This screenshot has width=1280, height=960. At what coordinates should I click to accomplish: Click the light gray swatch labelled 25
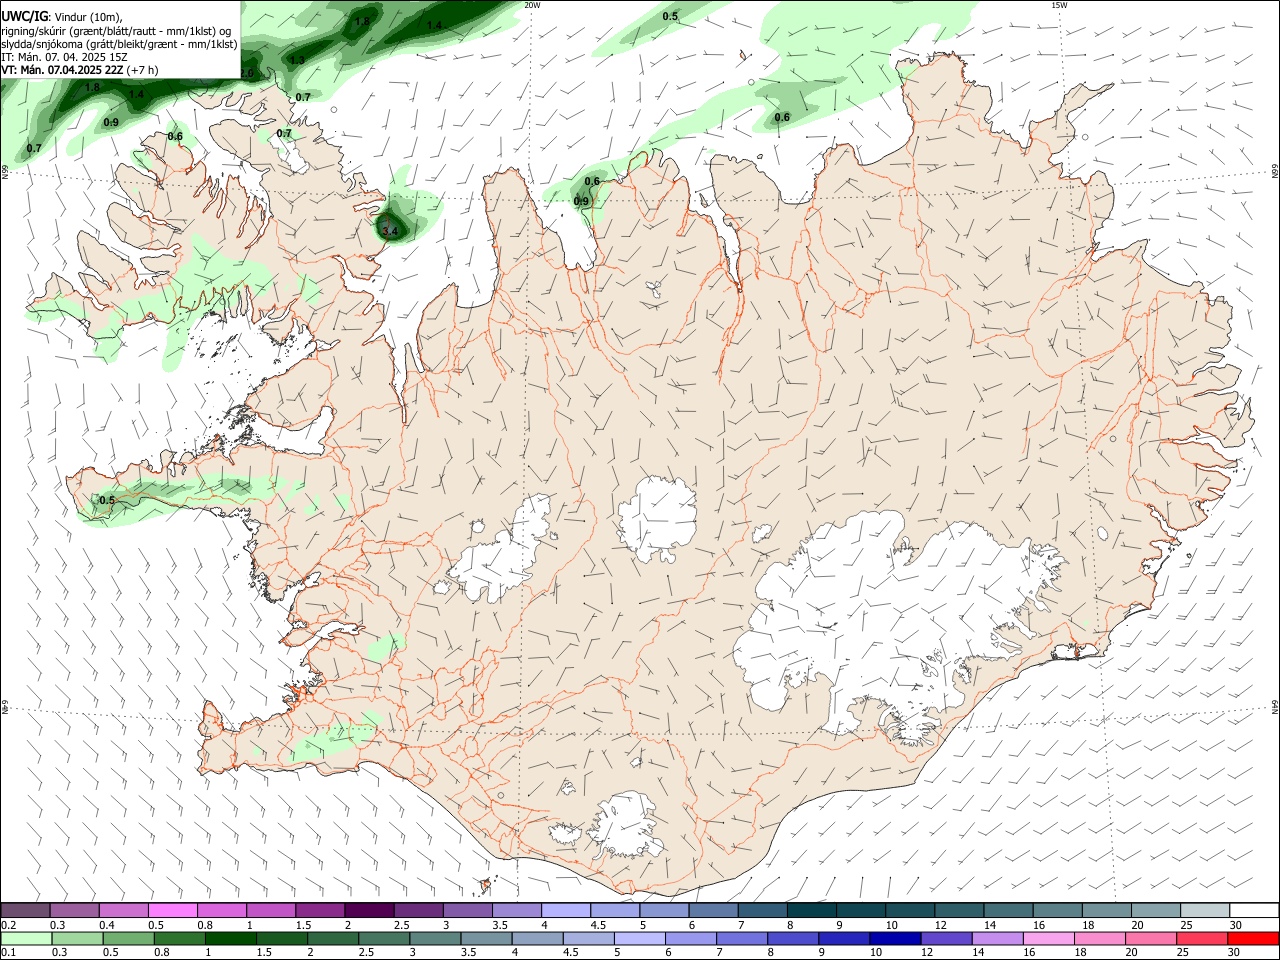pyautogui.click(x=1204, y=911)
